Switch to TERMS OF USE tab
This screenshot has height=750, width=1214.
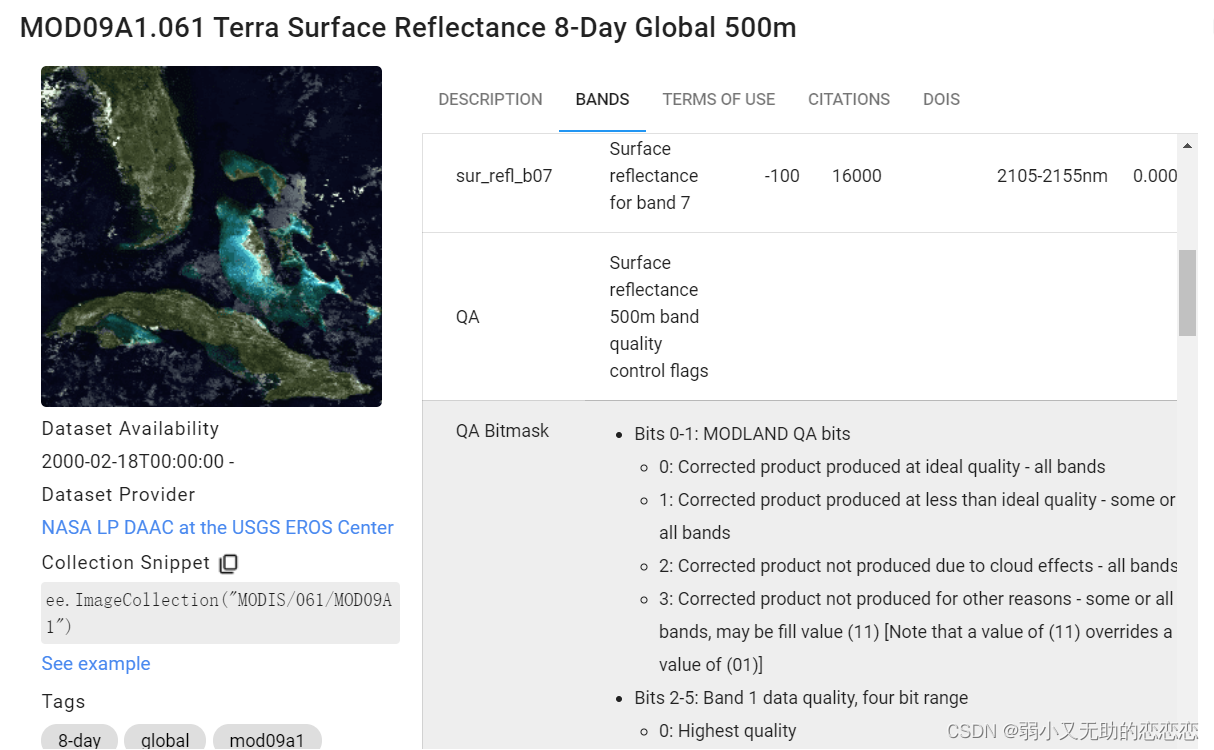[718, 99]
